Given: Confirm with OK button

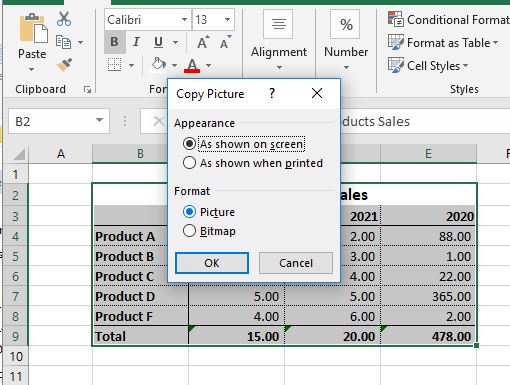Looking at the screenshot, I should point(212,263).
